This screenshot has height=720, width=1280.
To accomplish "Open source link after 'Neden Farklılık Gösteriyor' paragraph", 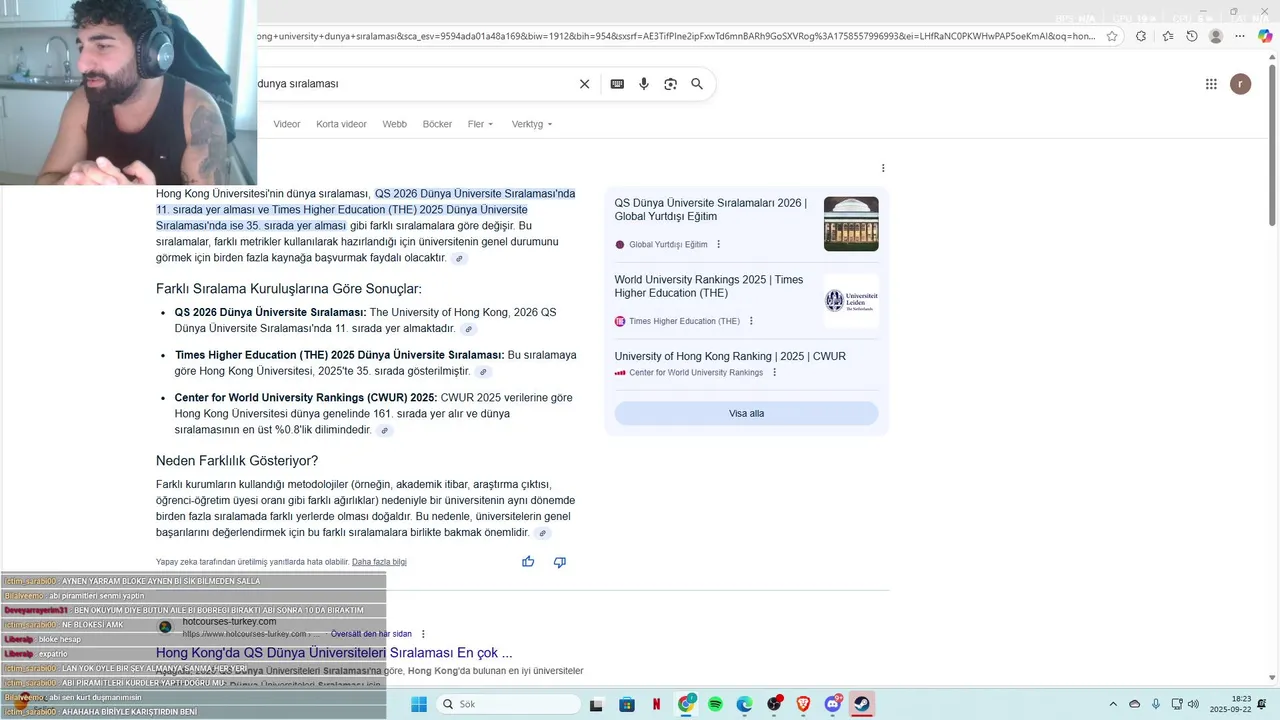I will (542, 533).
